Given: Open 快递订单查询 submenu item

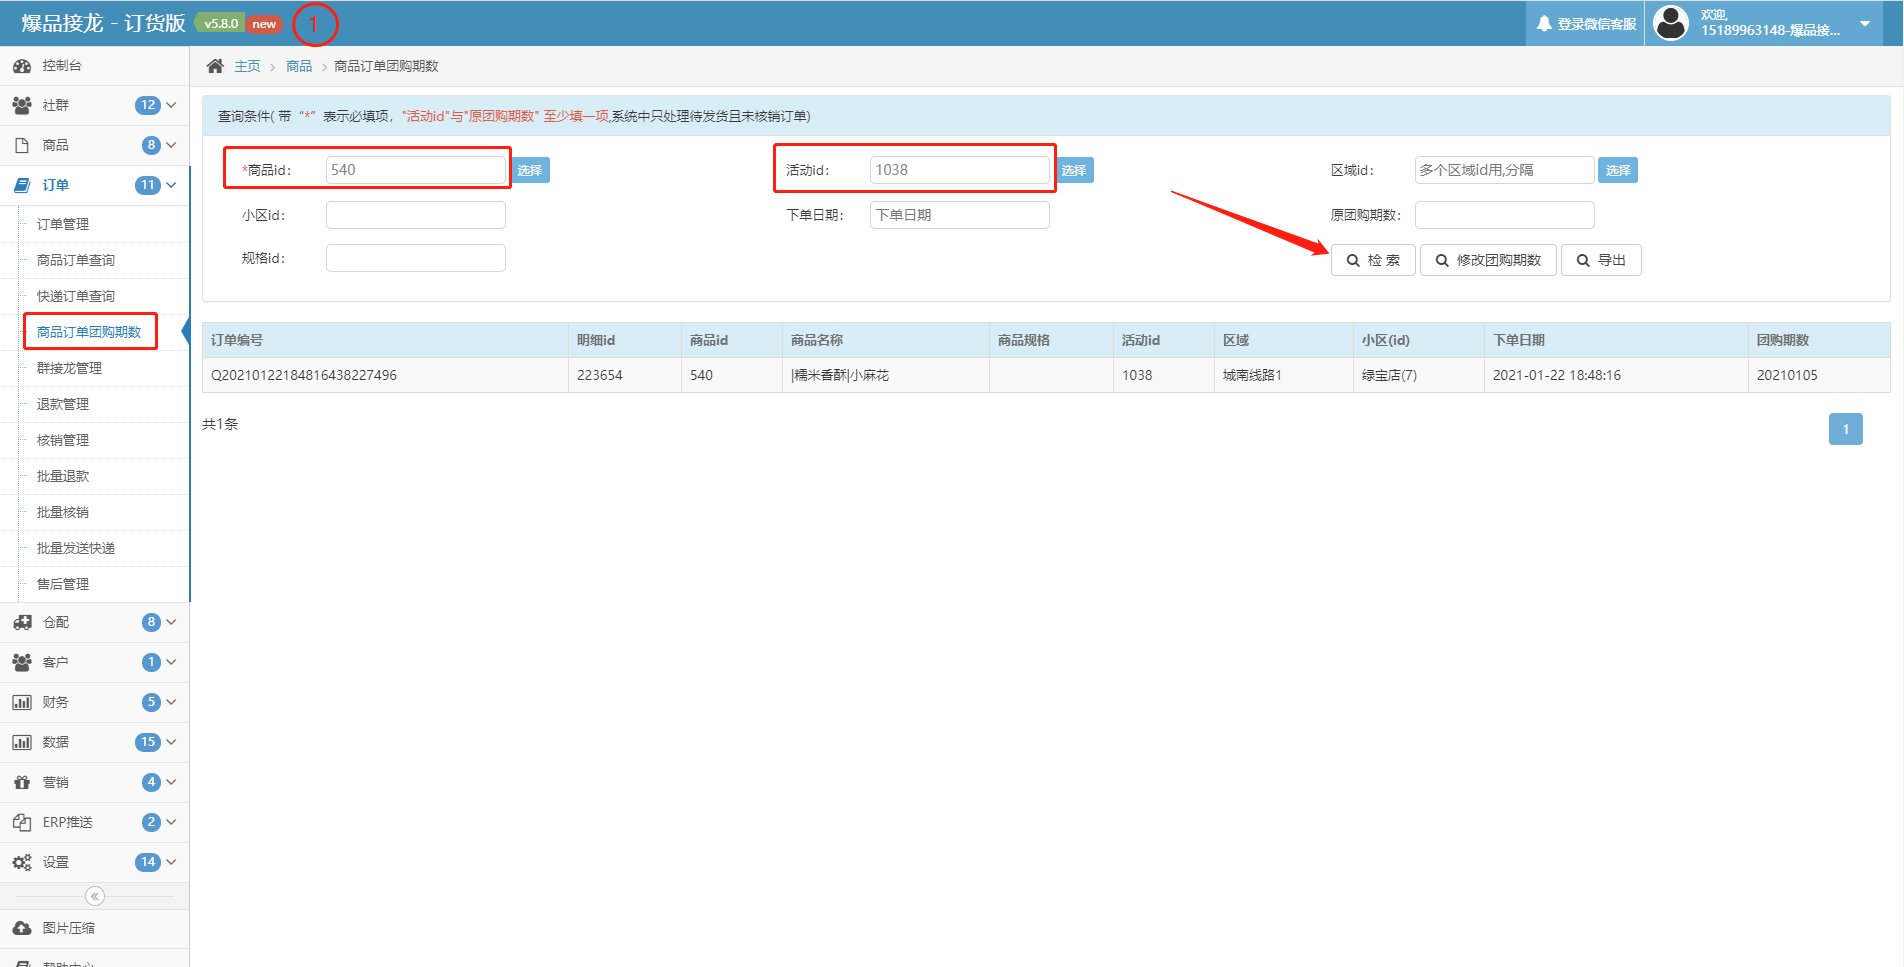Looking at the screenshot, I should pyautogui.click(x=76, y=296).
